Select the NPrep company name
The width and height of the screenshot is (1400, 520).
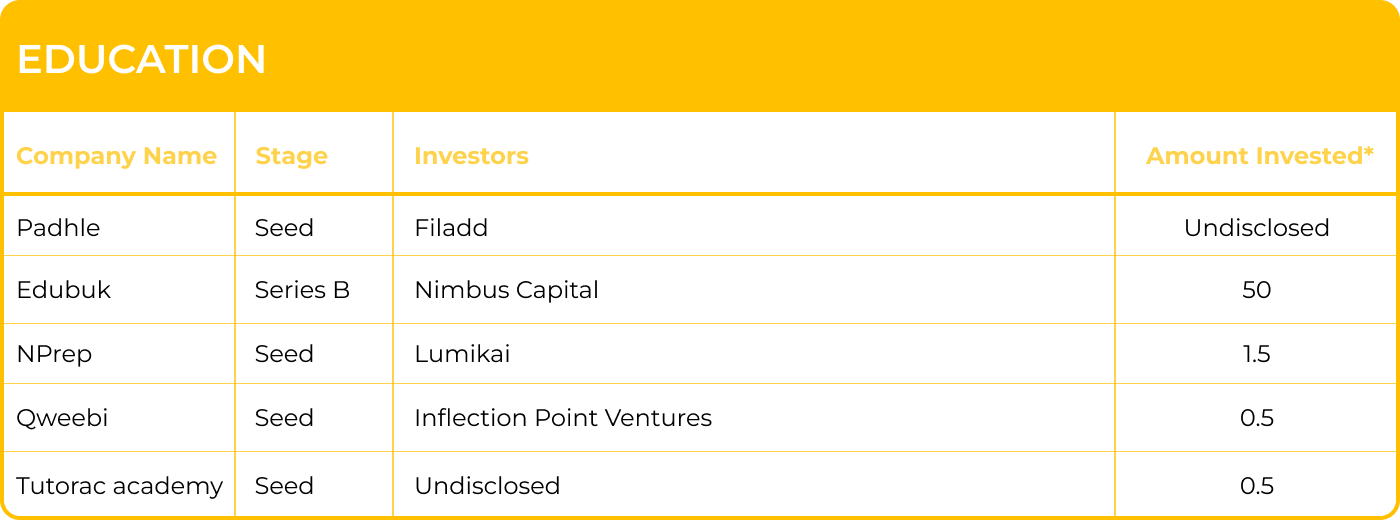coord(54,354)
